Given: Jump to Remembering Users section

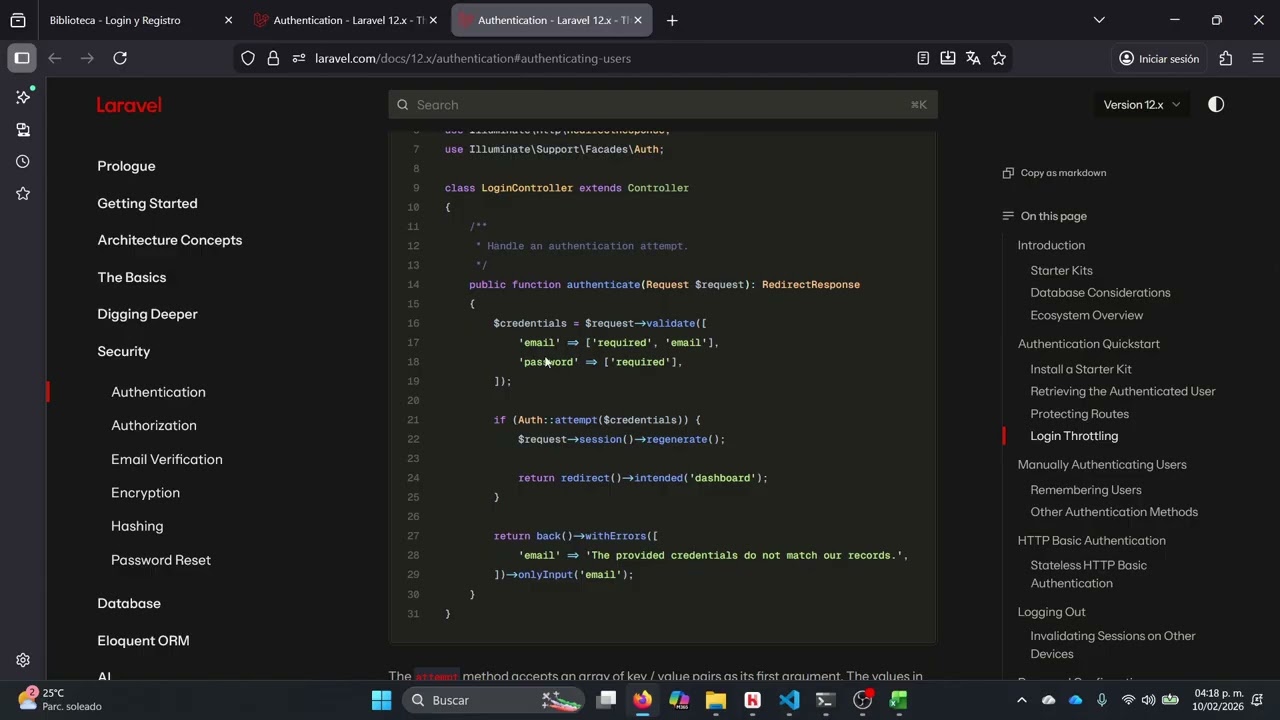Looking at the screenshot, I should point(1086,490).
